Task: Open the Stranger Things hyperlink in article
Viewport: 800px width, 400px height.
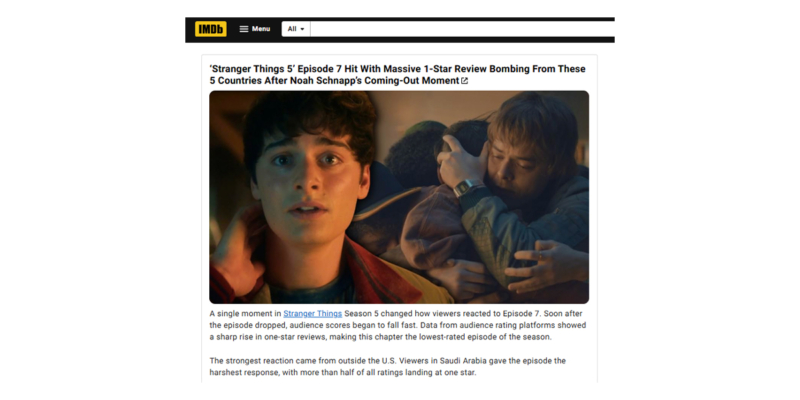Action: click(313, 314)
